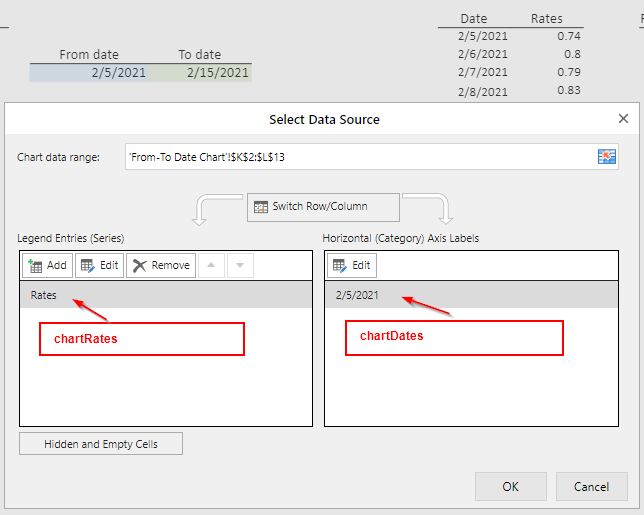Click the Rates column header cell
This screenshot has width=644, height=515.
pyautogui.click(x=546, y=19)
